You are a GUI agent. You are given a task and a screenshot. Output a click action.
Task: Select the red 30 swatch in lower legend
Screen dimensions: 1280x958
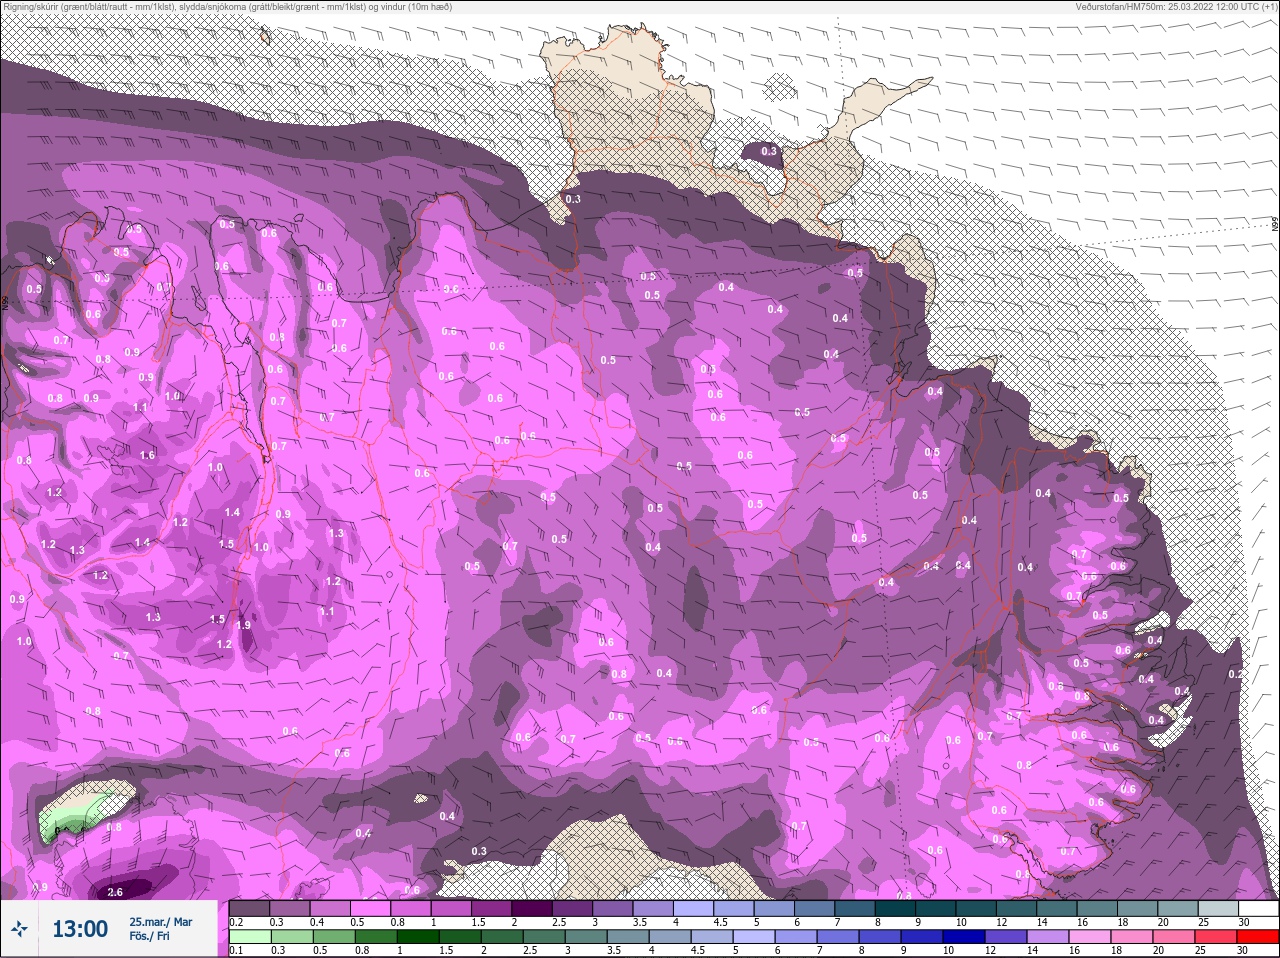click(1257, 937)
